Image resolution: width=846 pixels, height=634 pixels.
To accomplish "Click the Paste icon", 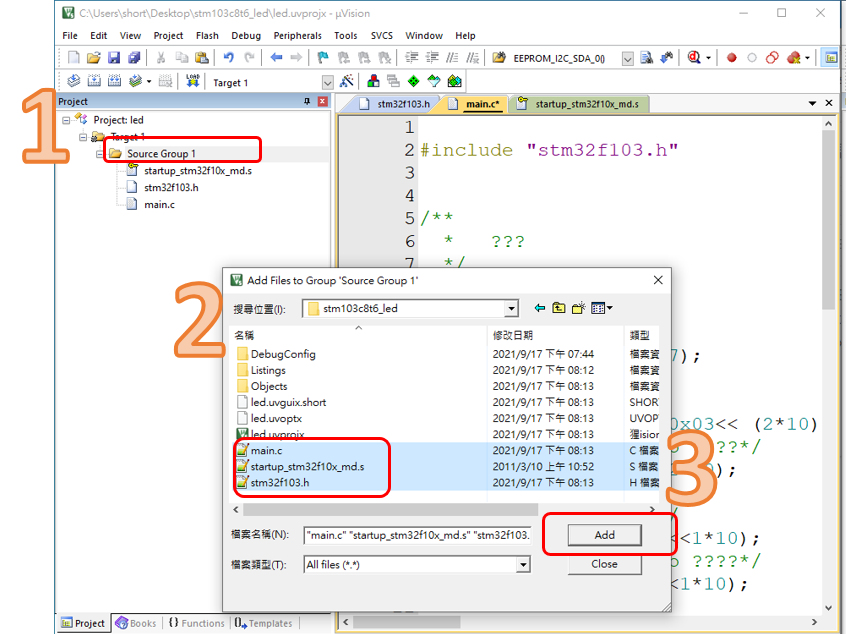I will [202, 58].
